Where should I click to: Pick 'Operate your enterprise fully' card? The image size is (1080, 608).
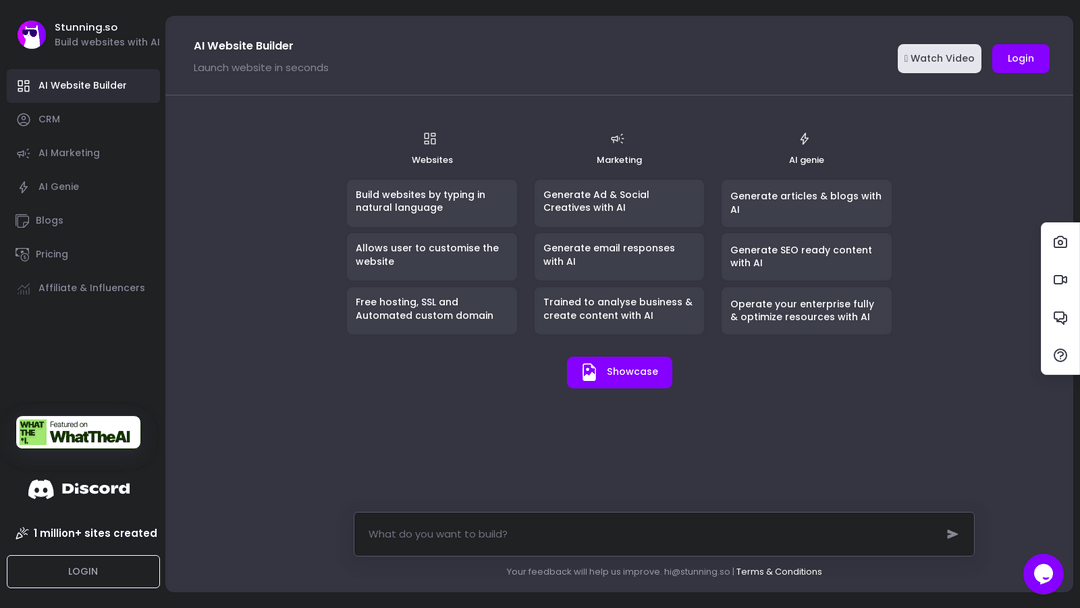pos(807,311)
